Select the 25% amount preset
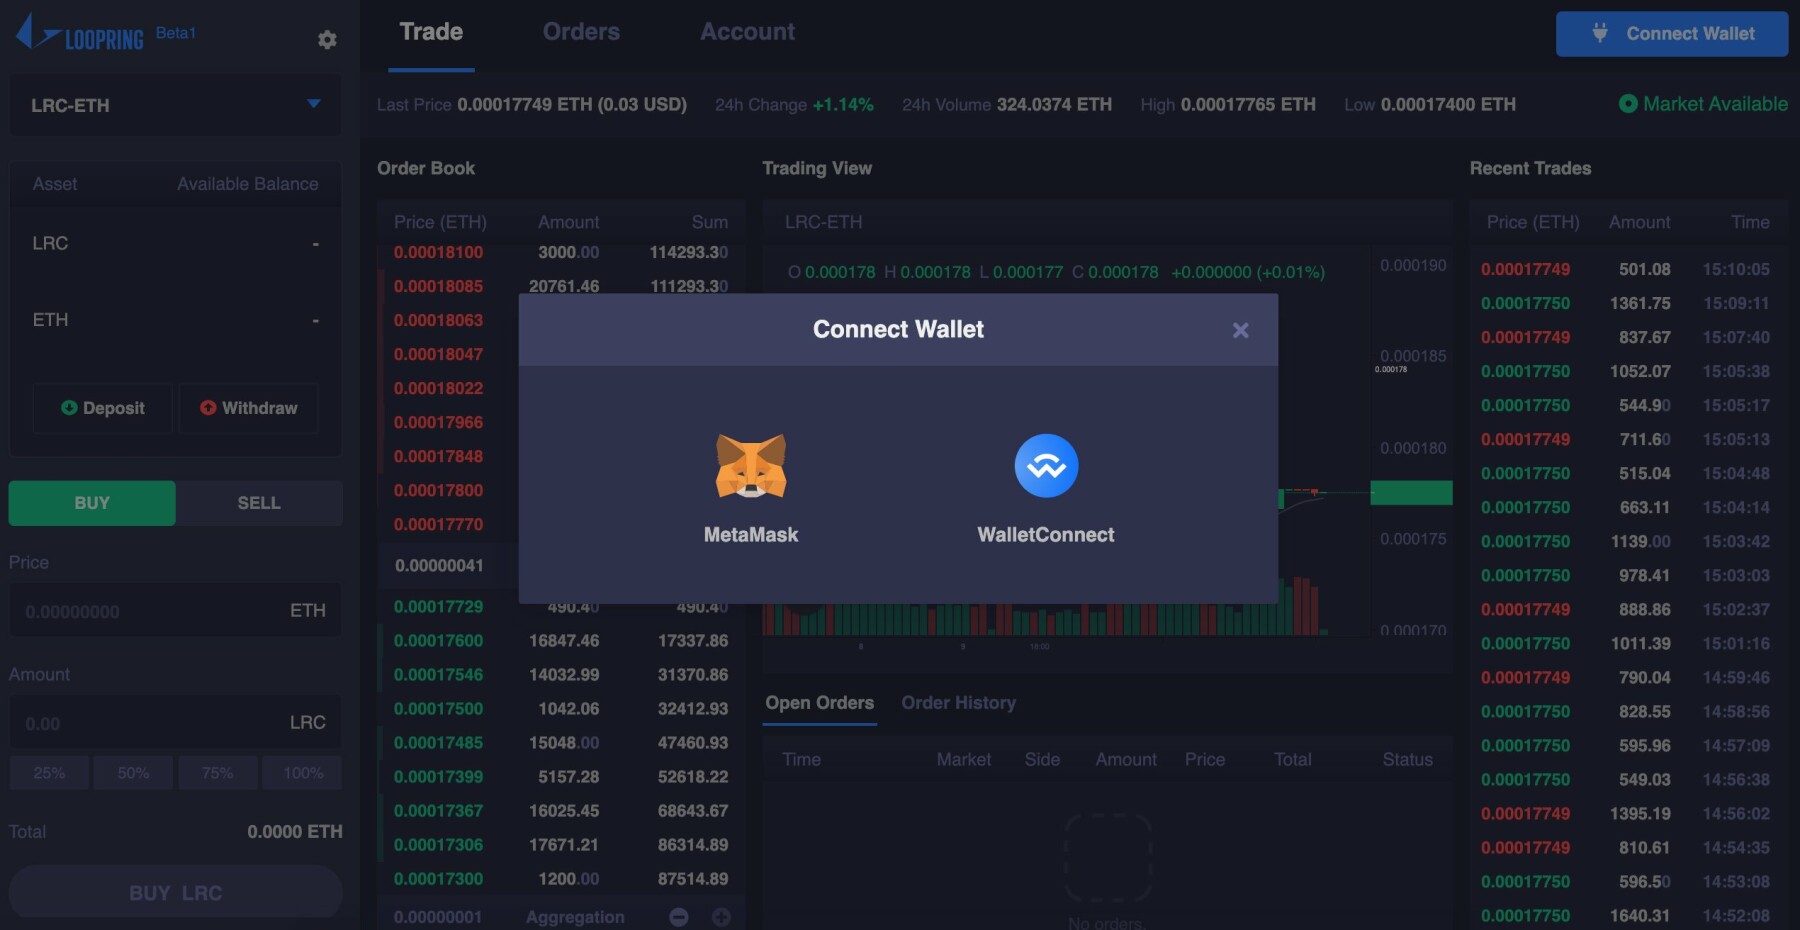 point(48,772)
